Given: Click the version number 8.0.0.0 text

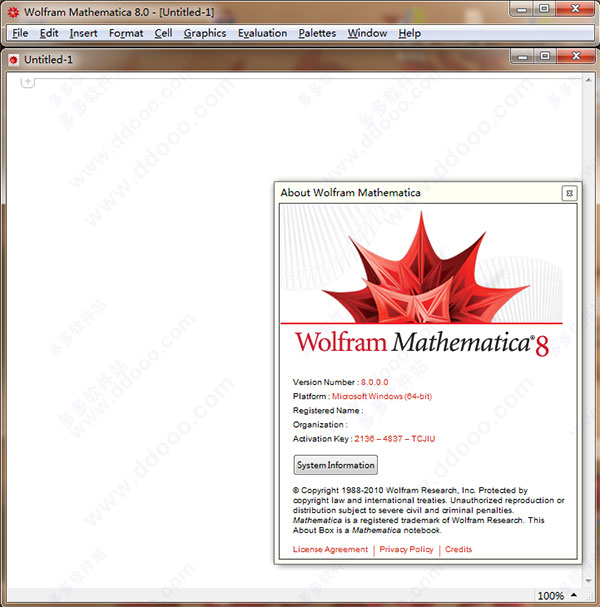Looking at the screenshot, I should point(374,382).
